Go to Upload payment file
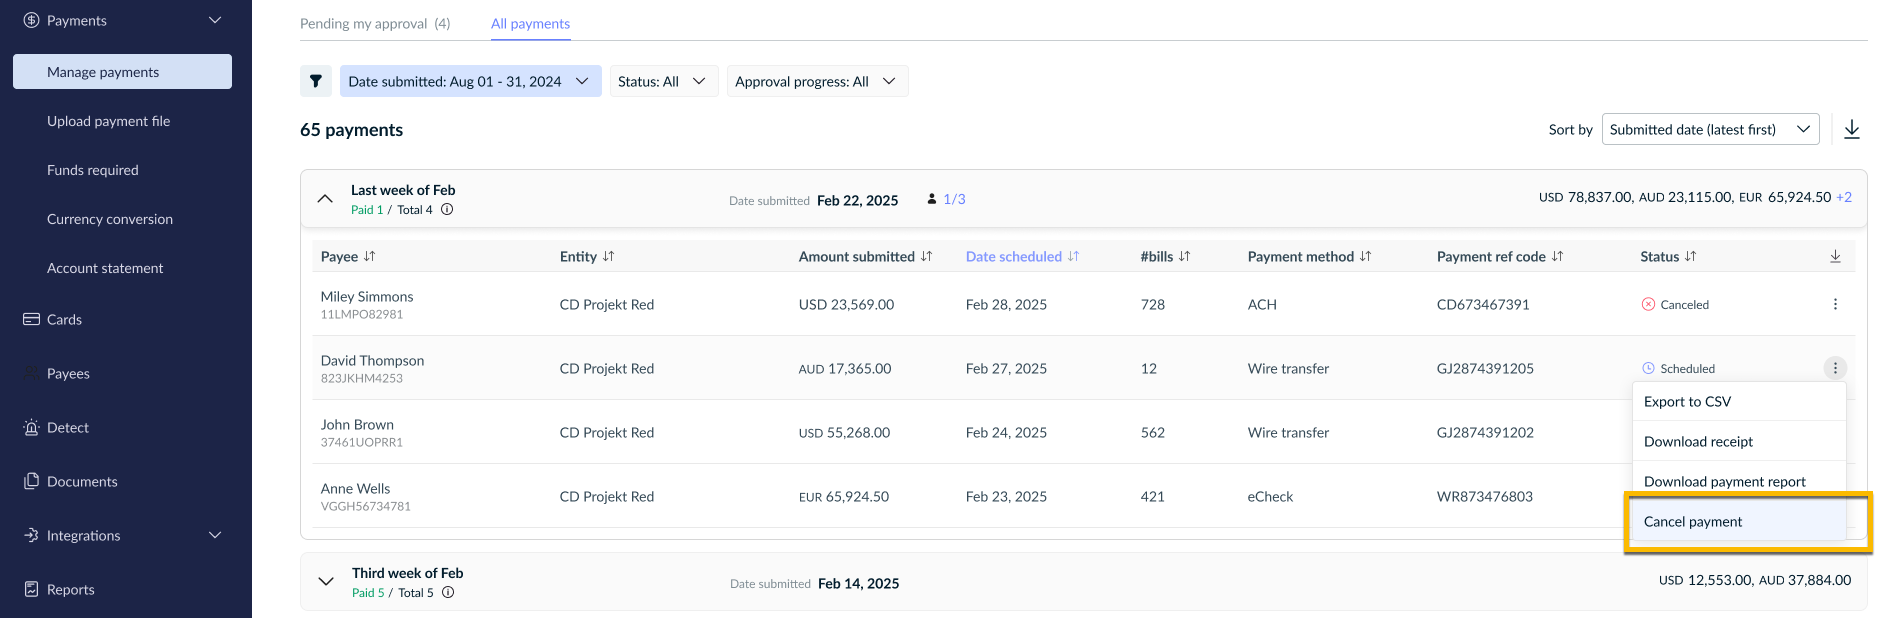 [x=108, y=121]
